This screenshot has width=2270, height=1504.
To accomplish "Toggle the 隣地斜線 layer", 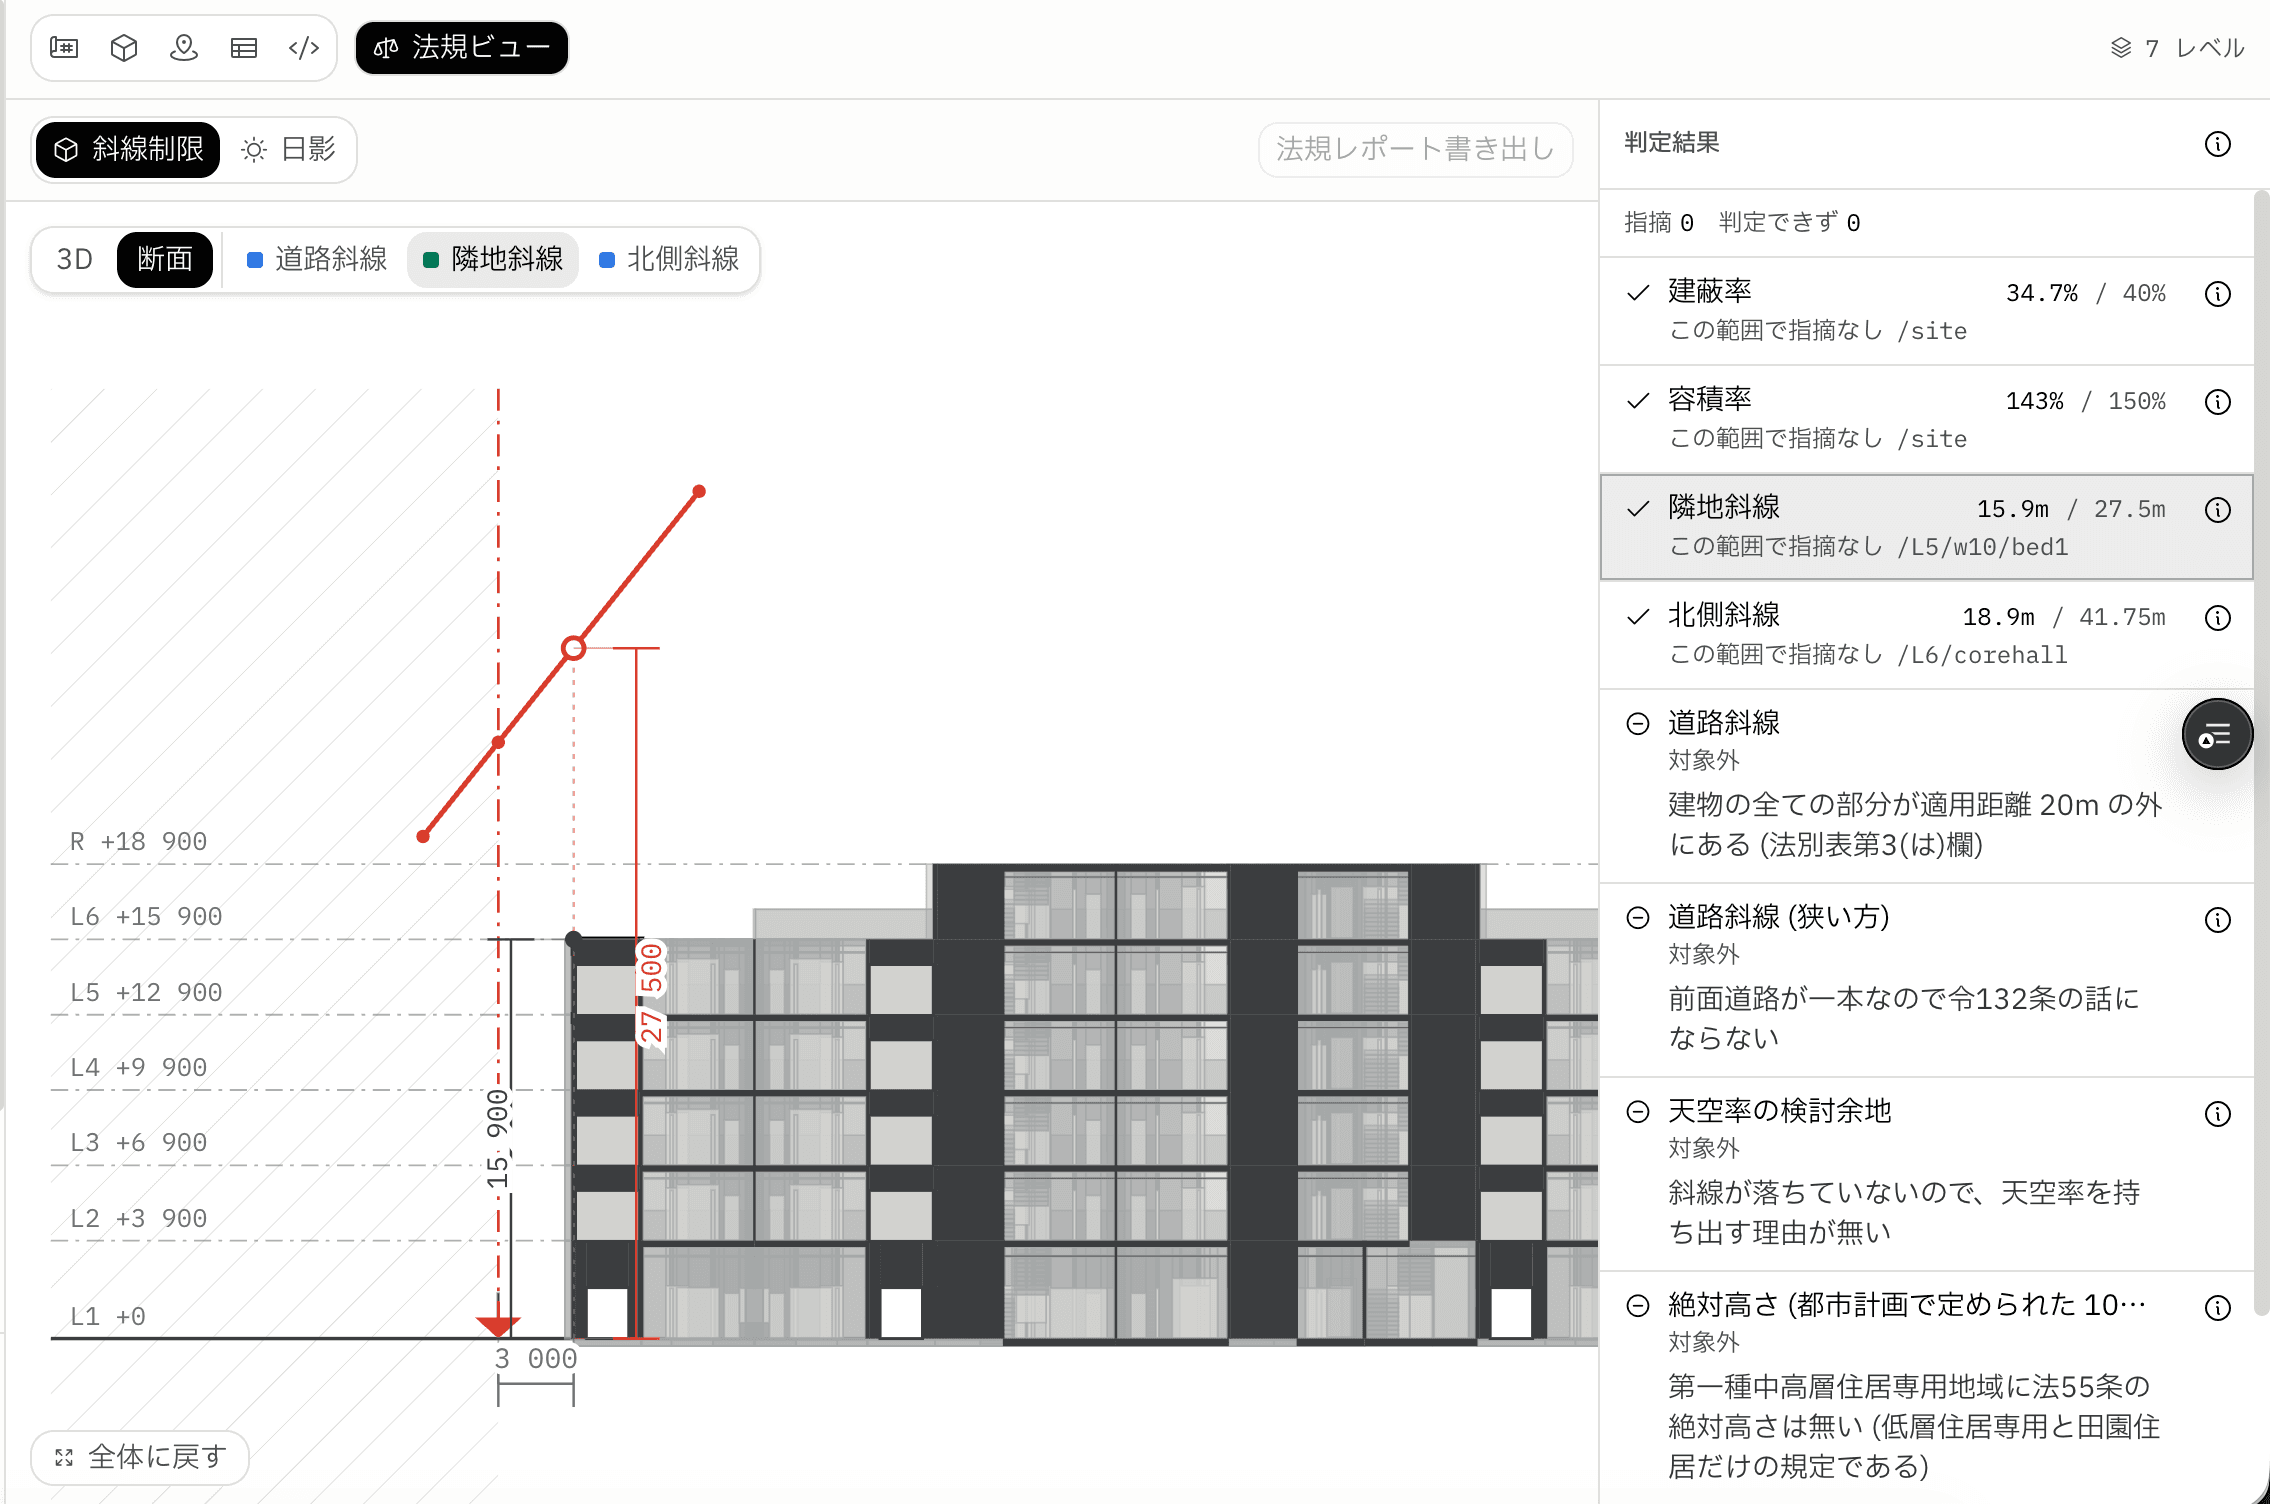I will [x=493, y=260].
